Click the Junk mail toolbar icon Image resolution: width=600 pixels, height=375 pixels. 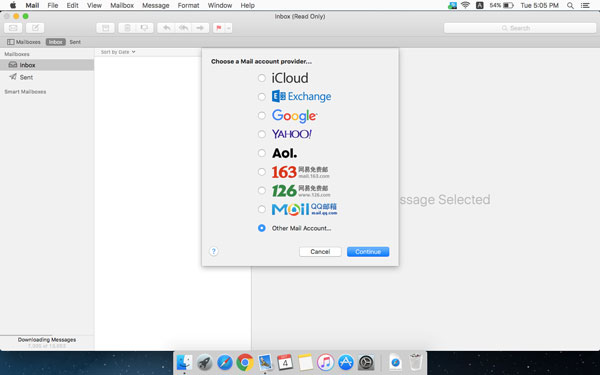145,28
